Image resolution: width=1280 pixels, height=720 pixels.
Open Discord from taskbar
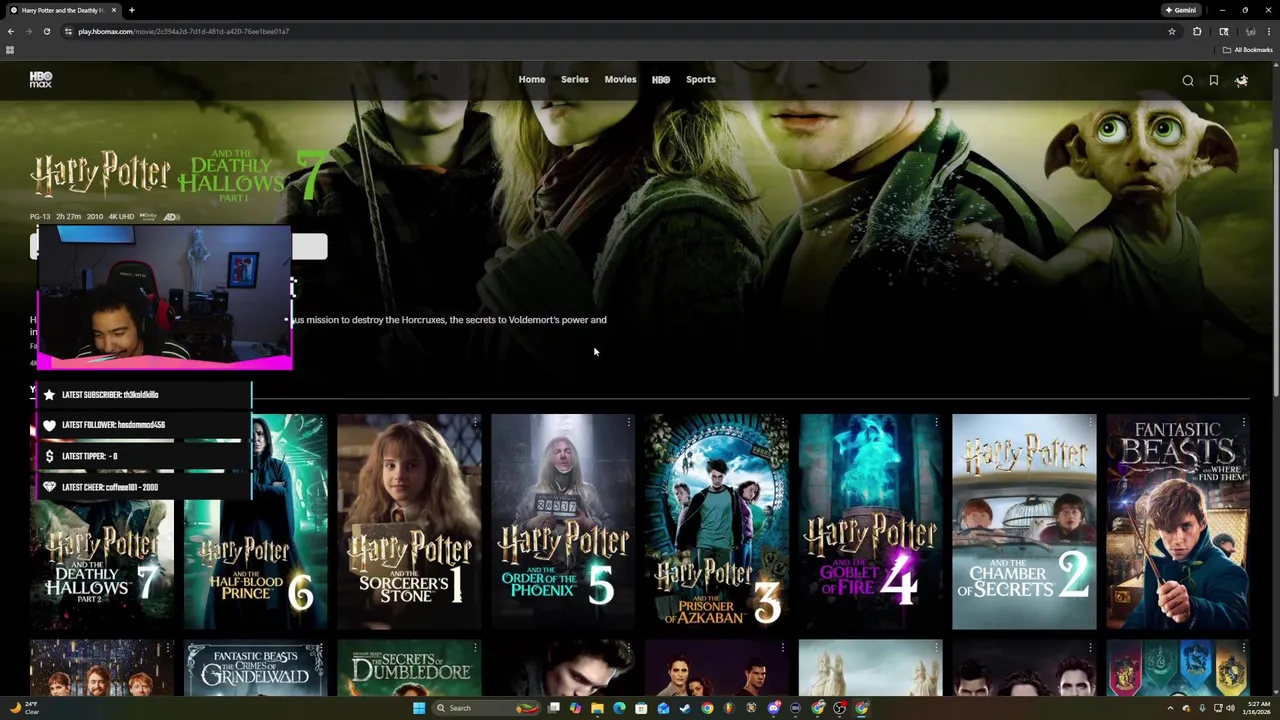click(773, 708)
